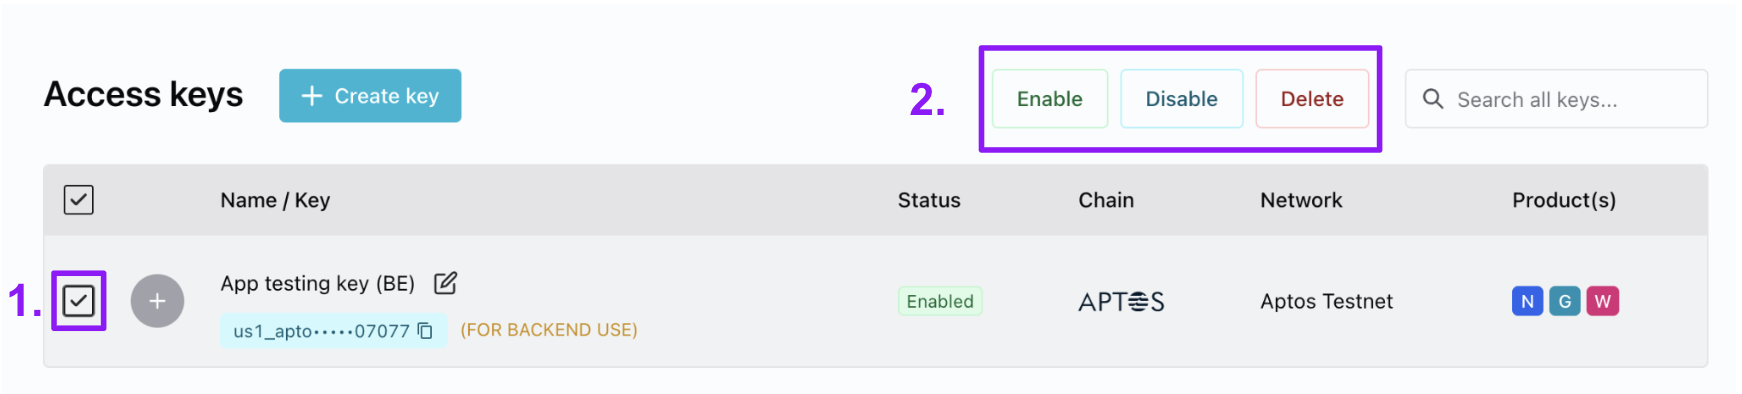Click the Aptos chain logo
This screenshot has width=1742, height=394.
[x=1121, y=302]
